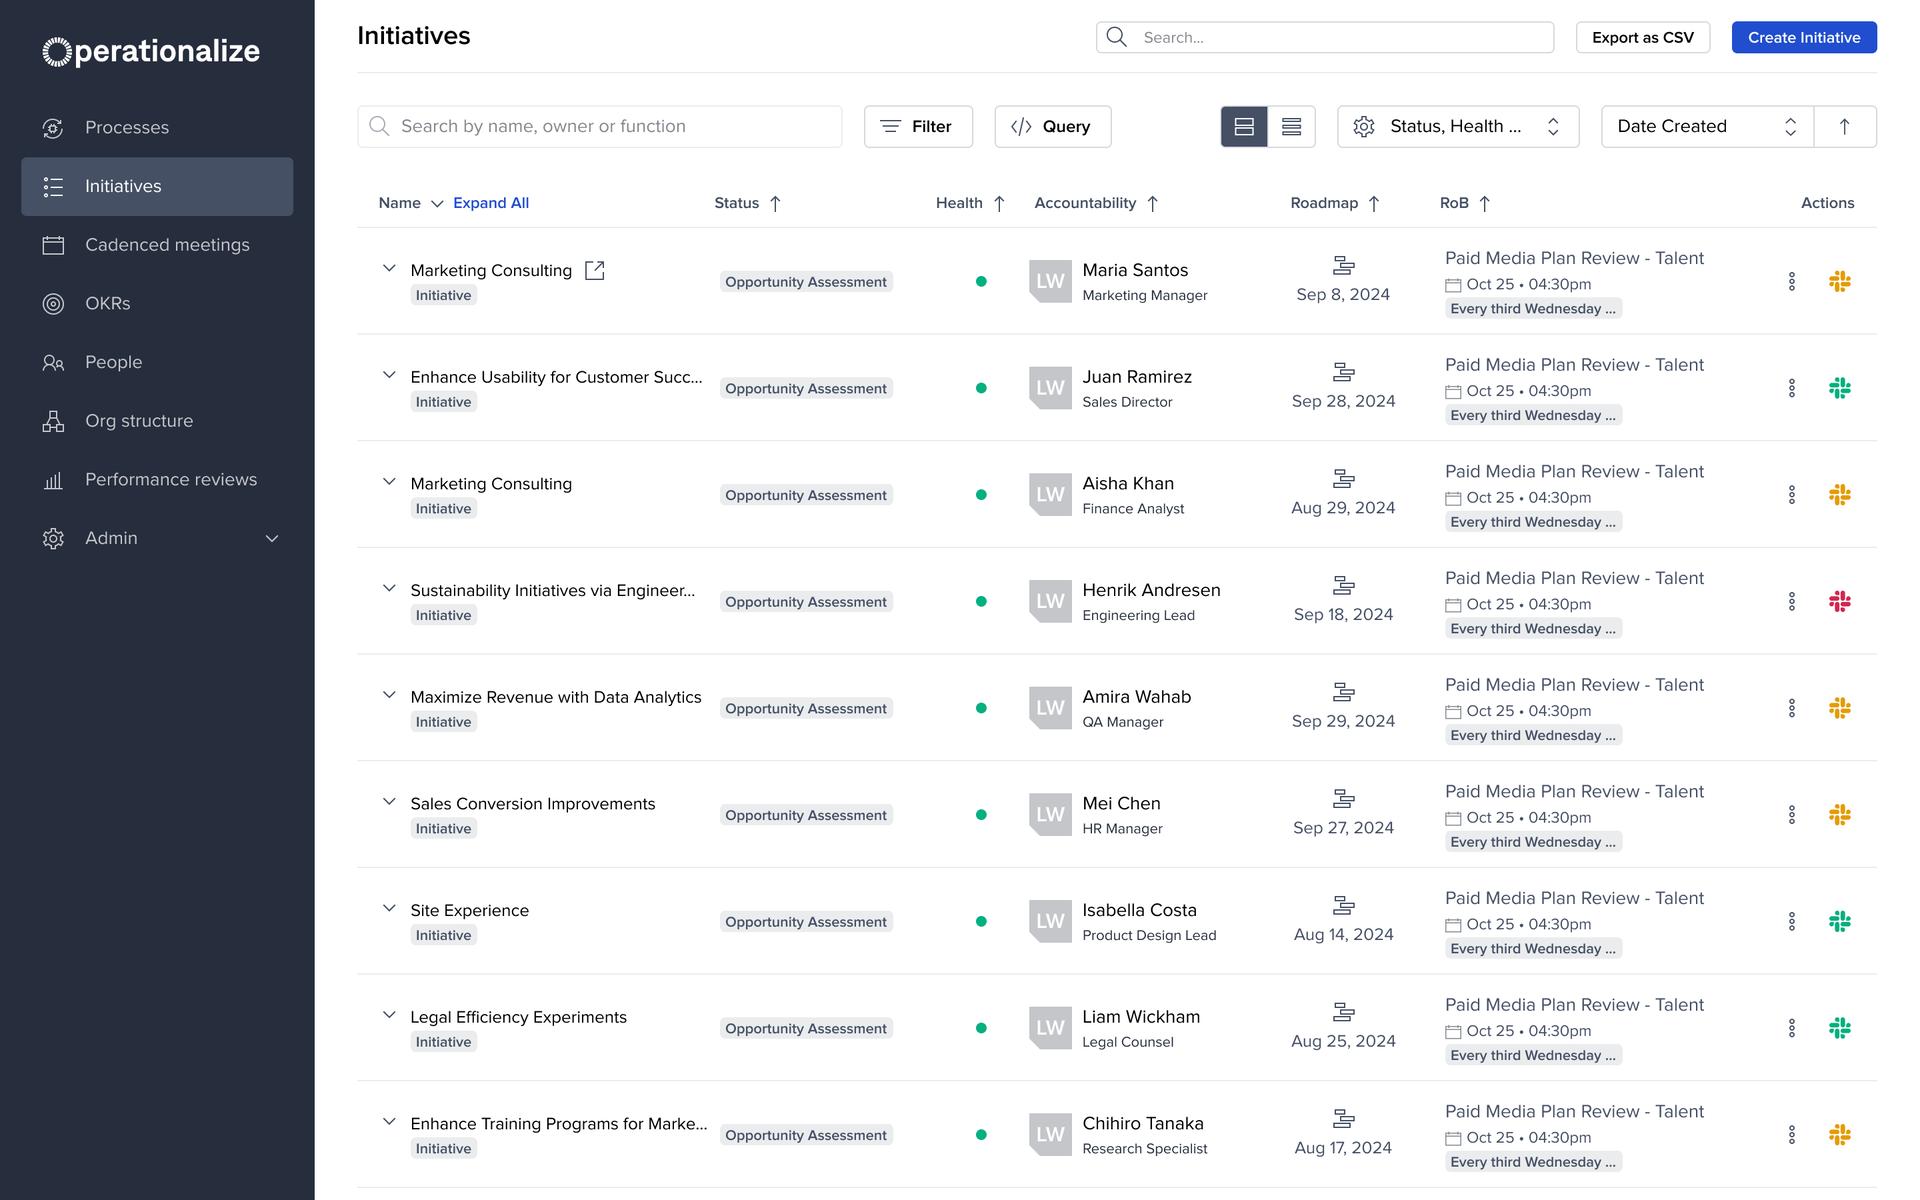Switch to compact list view toggle
This screenshot has height=1200, width=1920.
(x=1291, y=127)
